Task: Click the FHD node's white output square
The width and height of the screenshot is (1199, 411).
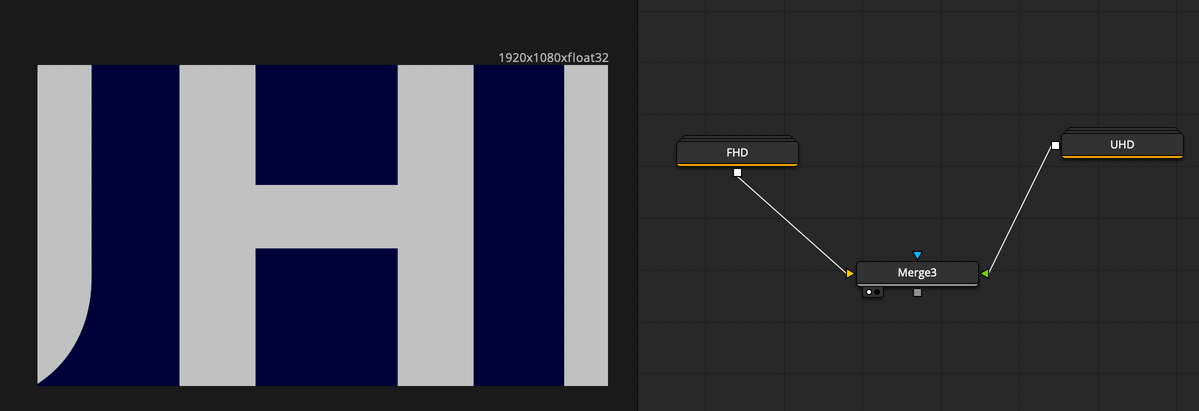Action: (737, 173)
